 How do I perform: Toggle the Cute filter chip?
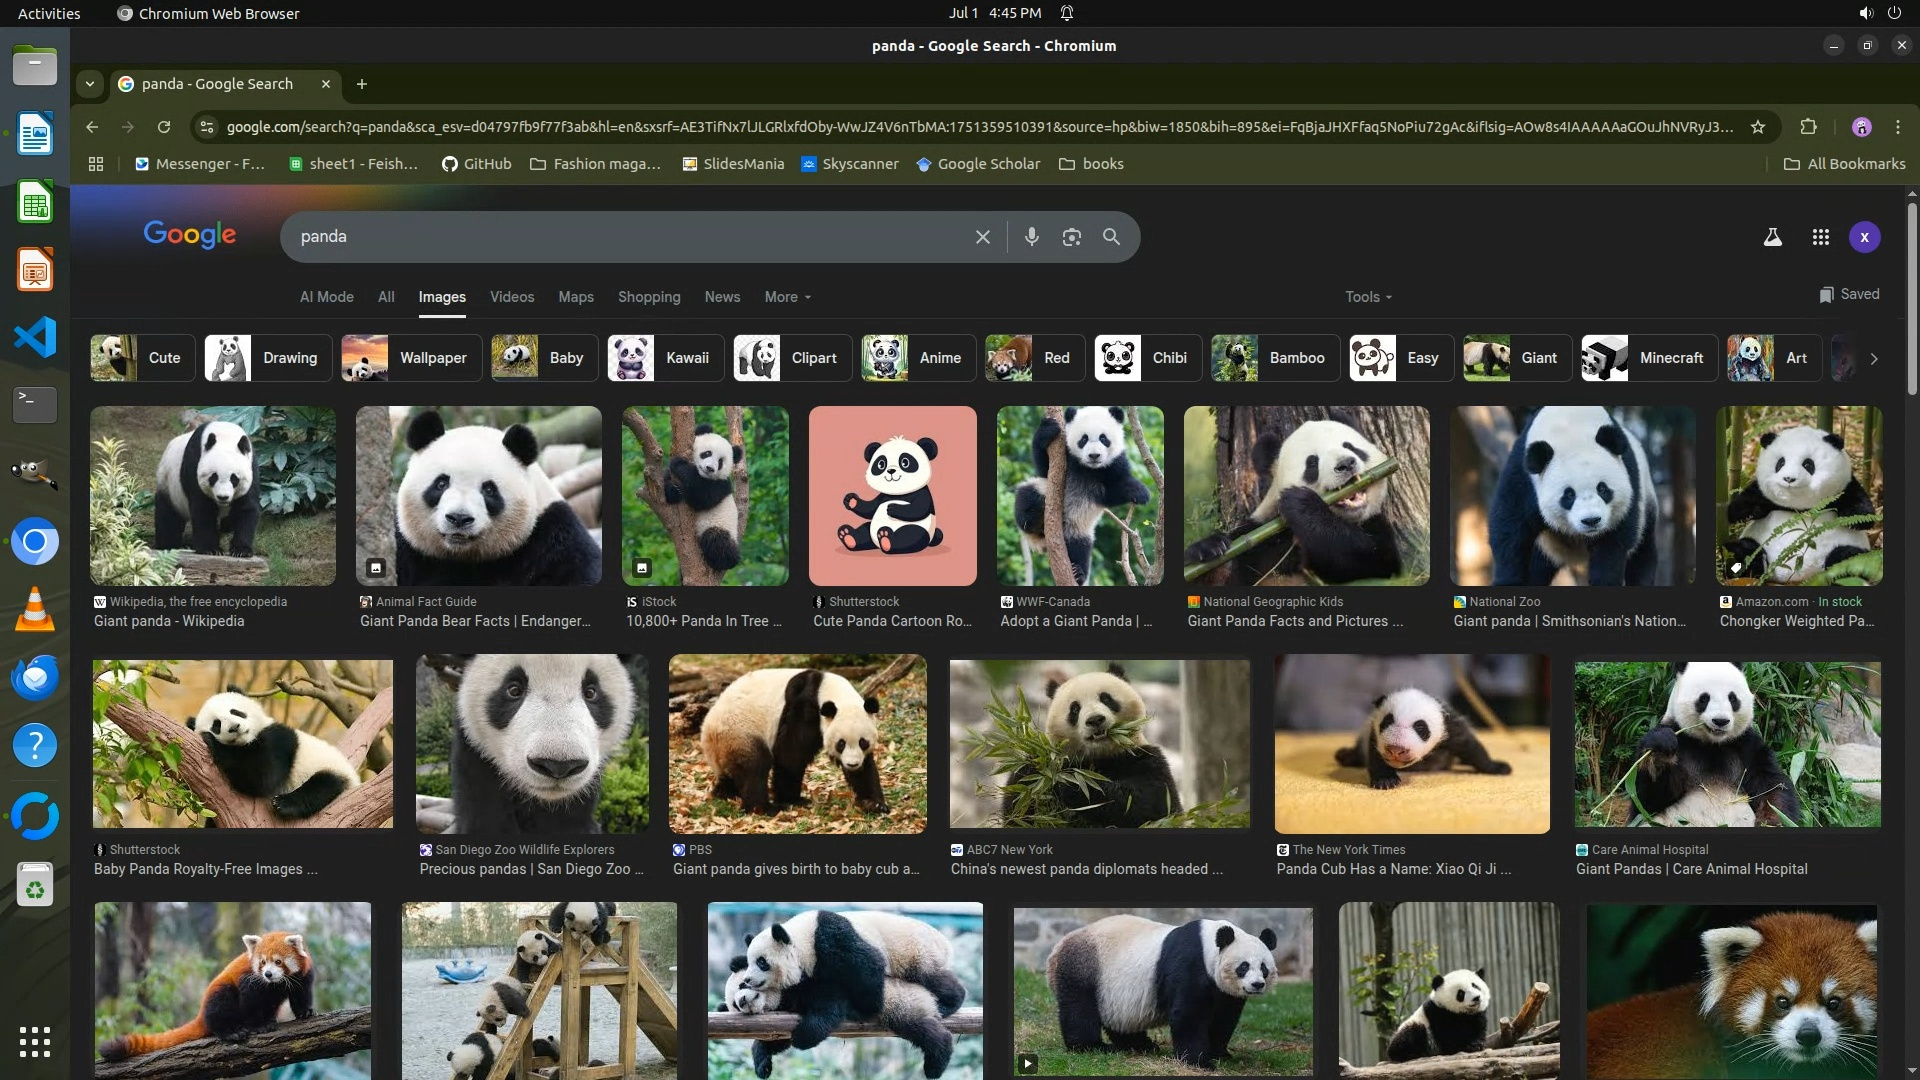(142, 358)
